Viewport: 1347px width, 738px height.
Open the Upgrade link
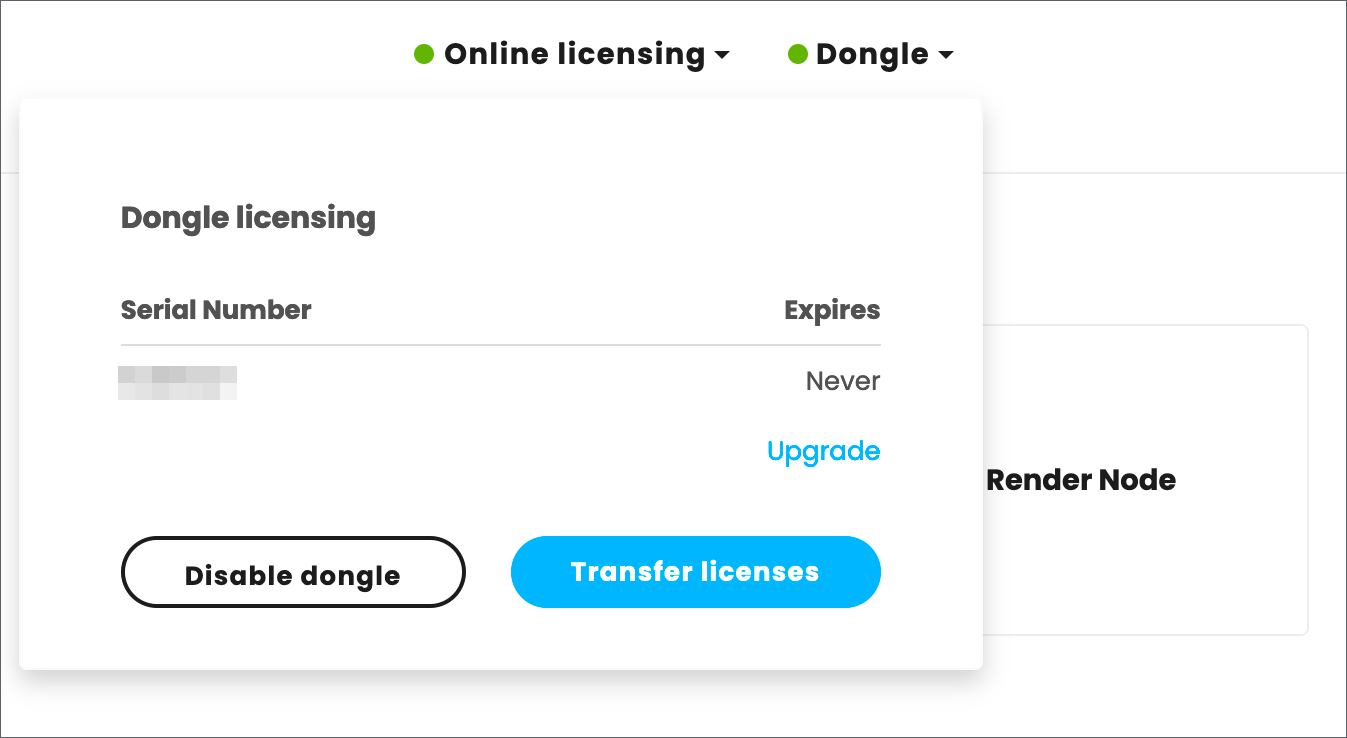(823, 451)
